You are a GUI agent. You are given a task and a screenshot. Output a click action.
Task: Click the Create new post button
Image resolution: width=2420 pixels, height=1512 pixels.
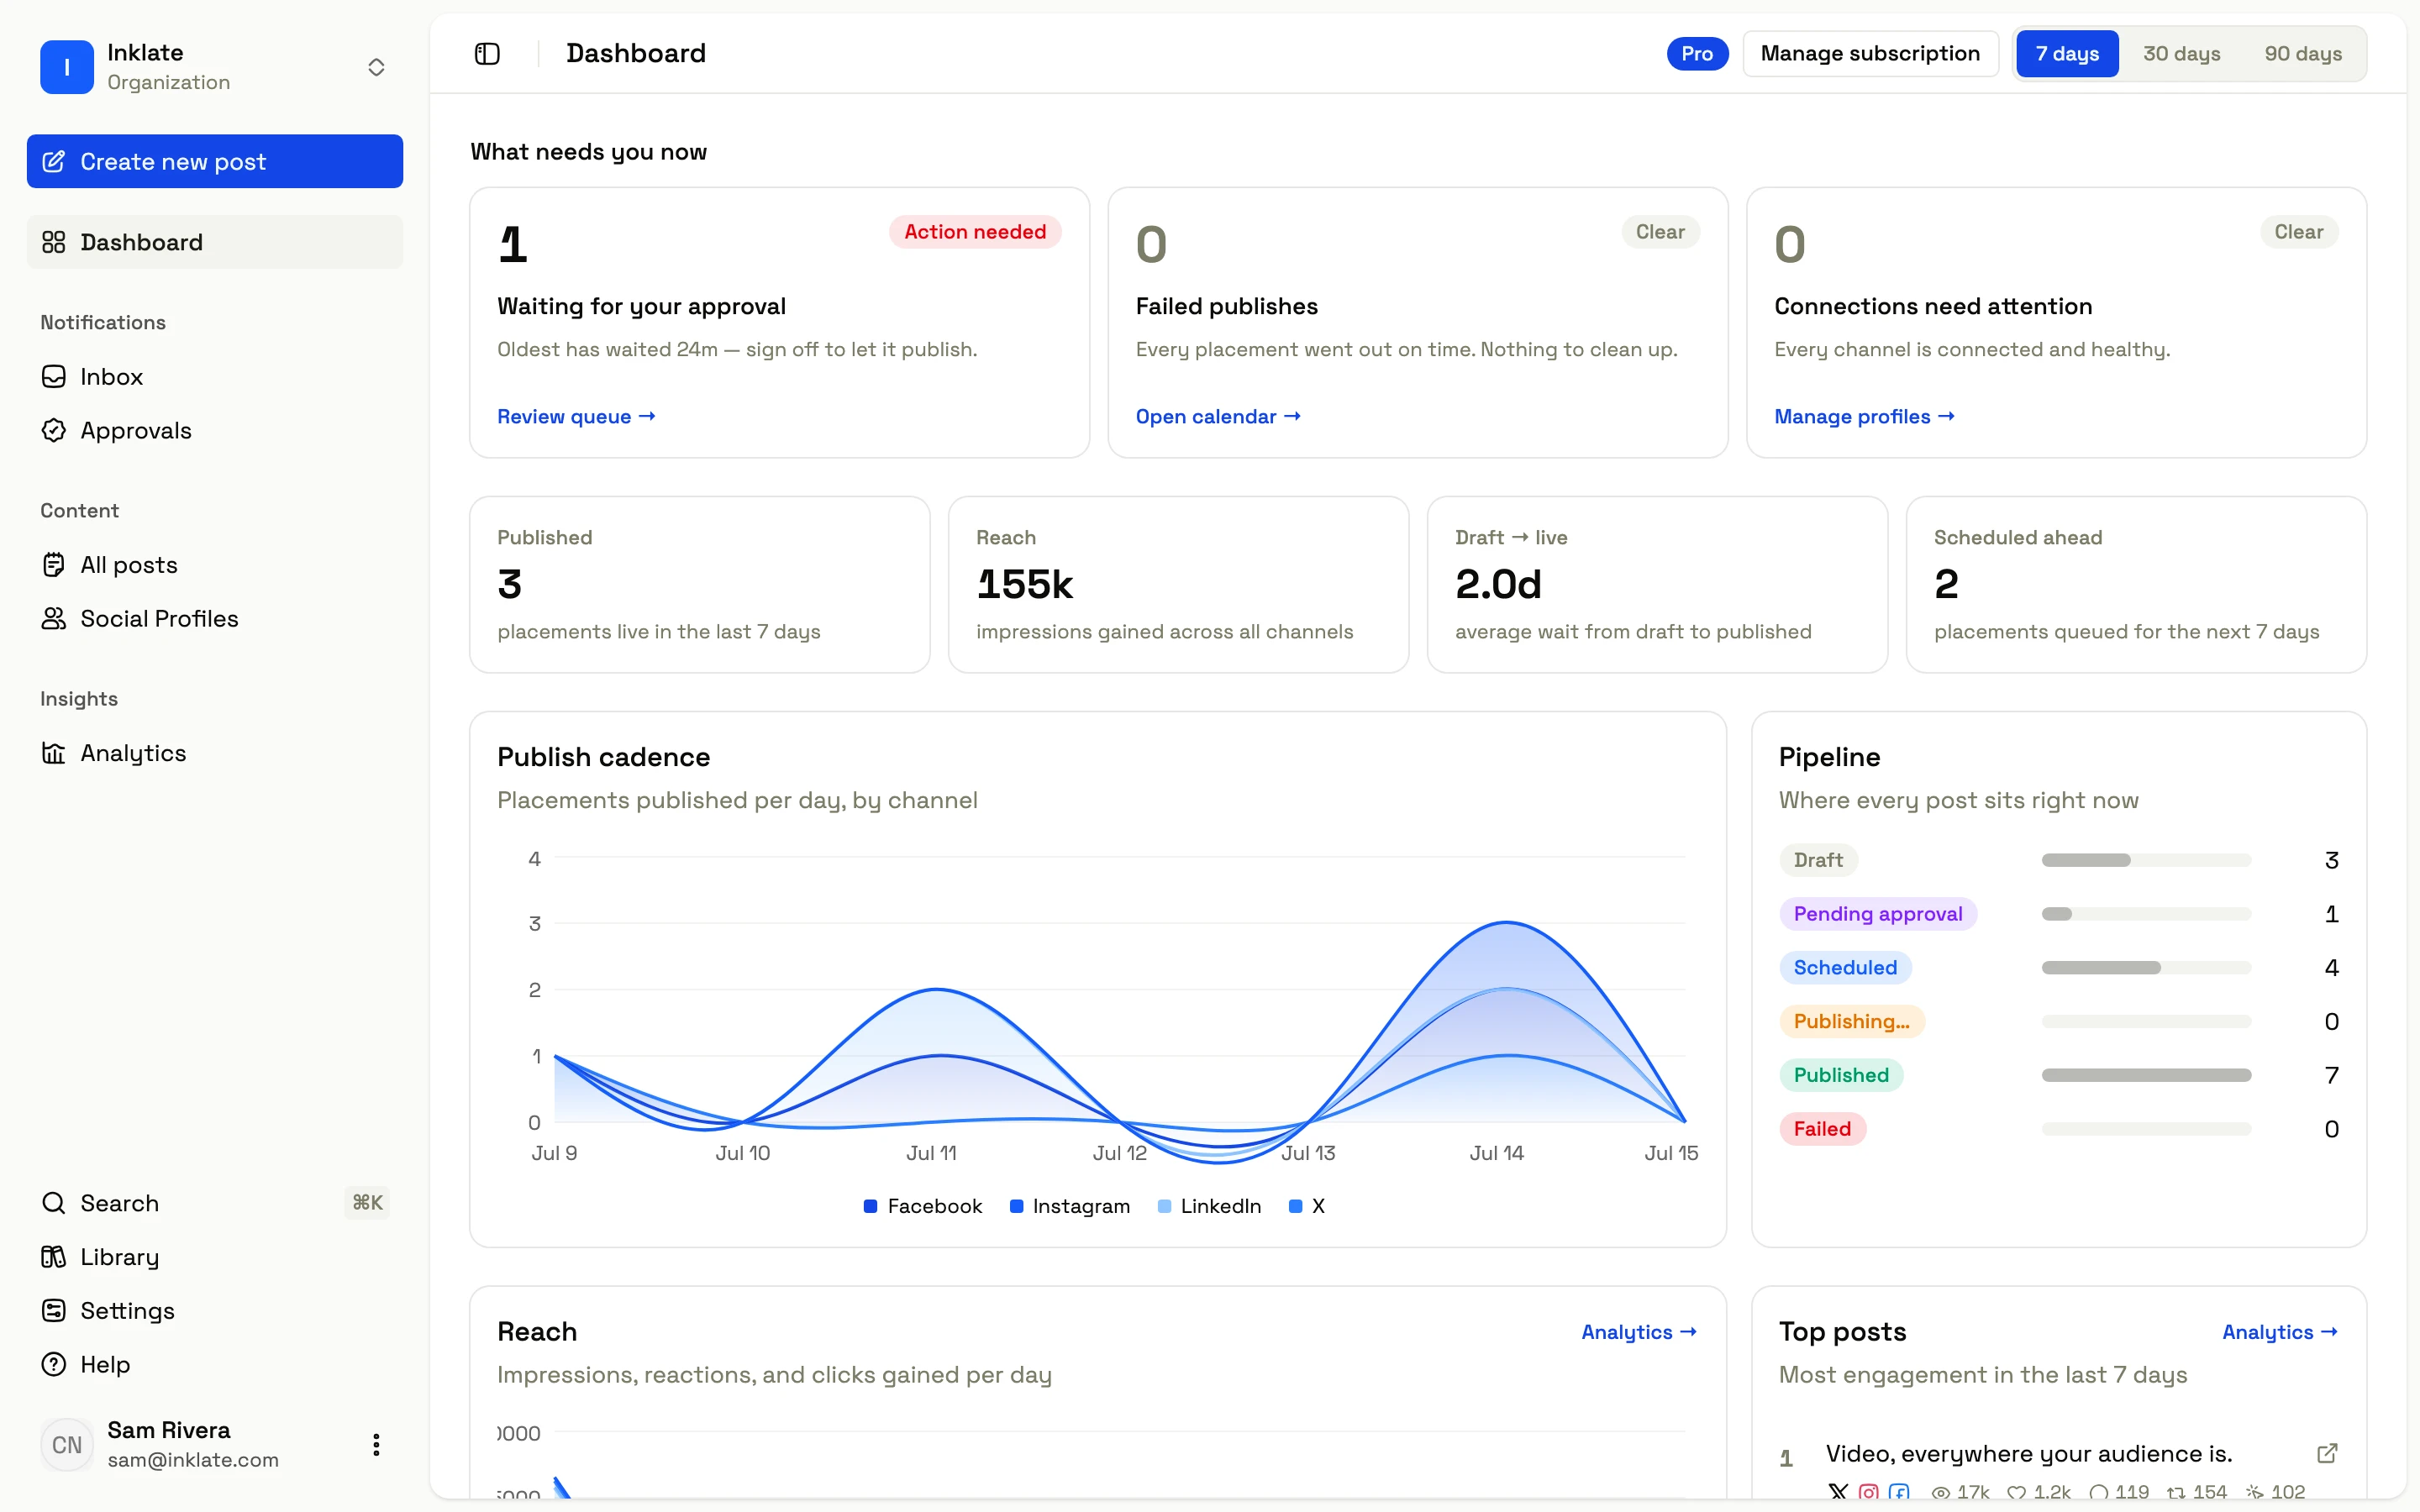click(x=215, y=161)
